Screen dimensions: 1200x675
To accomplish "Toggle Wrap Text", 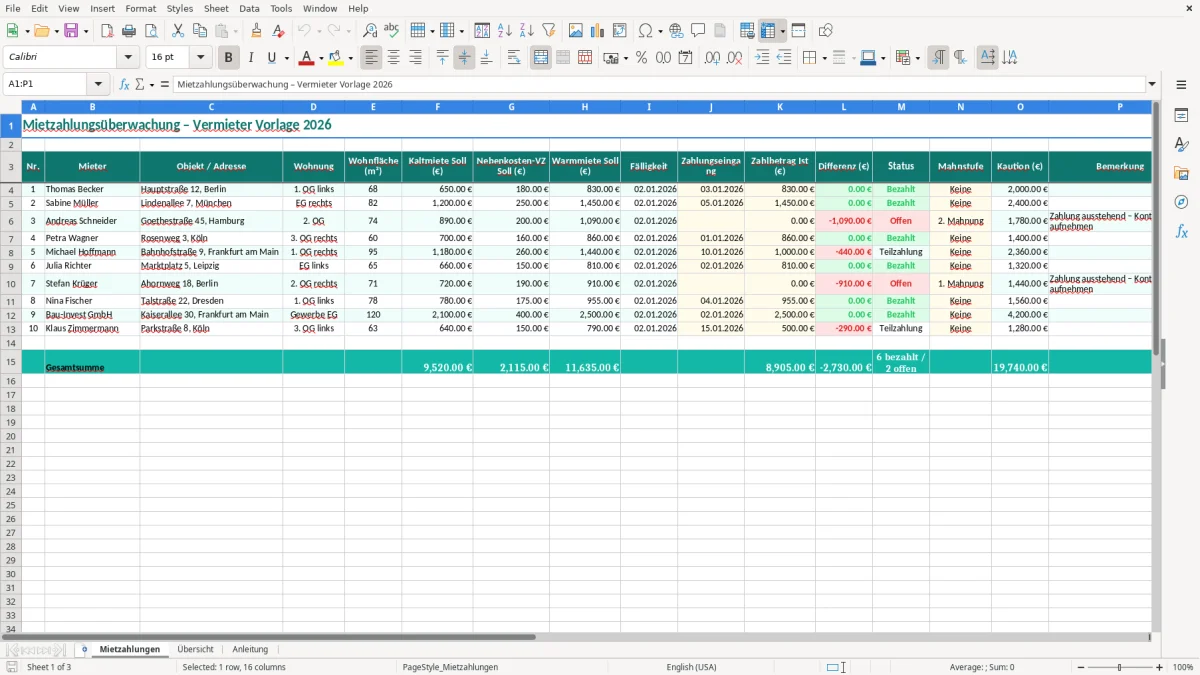I will click(x=514, y=58).
